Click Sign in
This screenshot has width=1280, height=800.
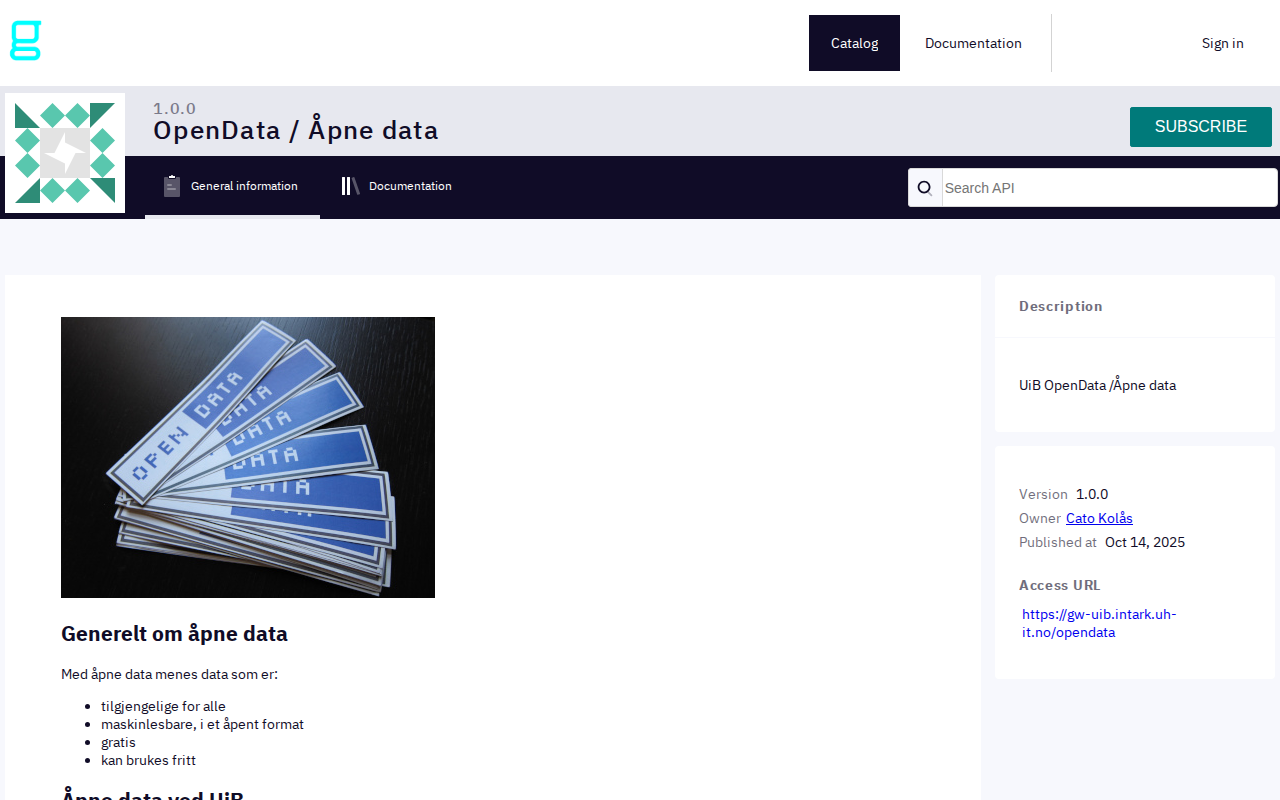tap(1222, 43)
